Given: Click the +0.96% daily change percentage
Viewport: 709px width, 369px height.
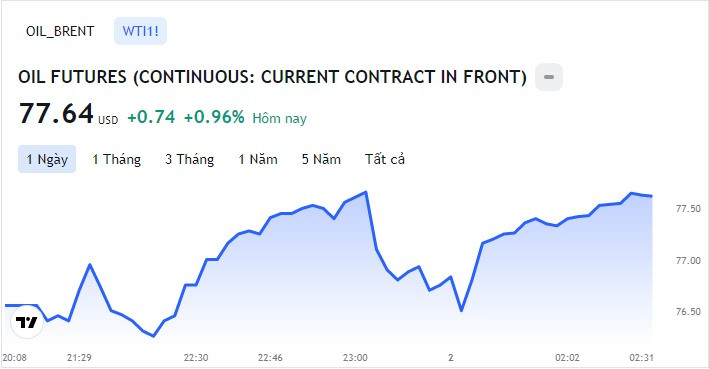Looking at the screenshot, I should pyautogui.click(x=214, y=117).
